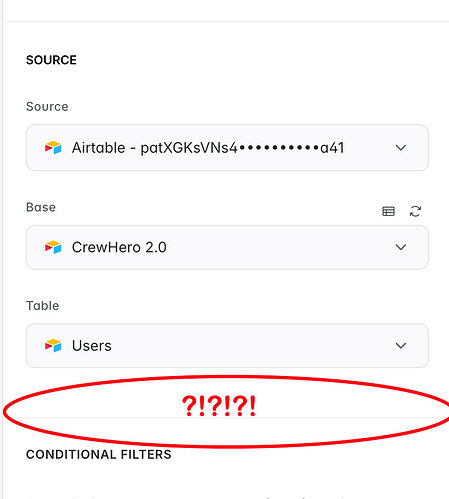Click the Airtable logo beside CrewHero 2.0
Image resolution: width=449 pixels, height=499 pixels.
point(53,247)
